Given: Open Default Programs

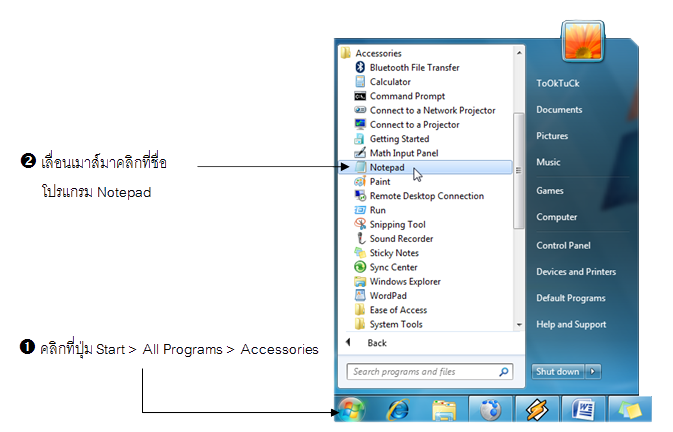Looking at the screenshot, I should click(570, 298).
